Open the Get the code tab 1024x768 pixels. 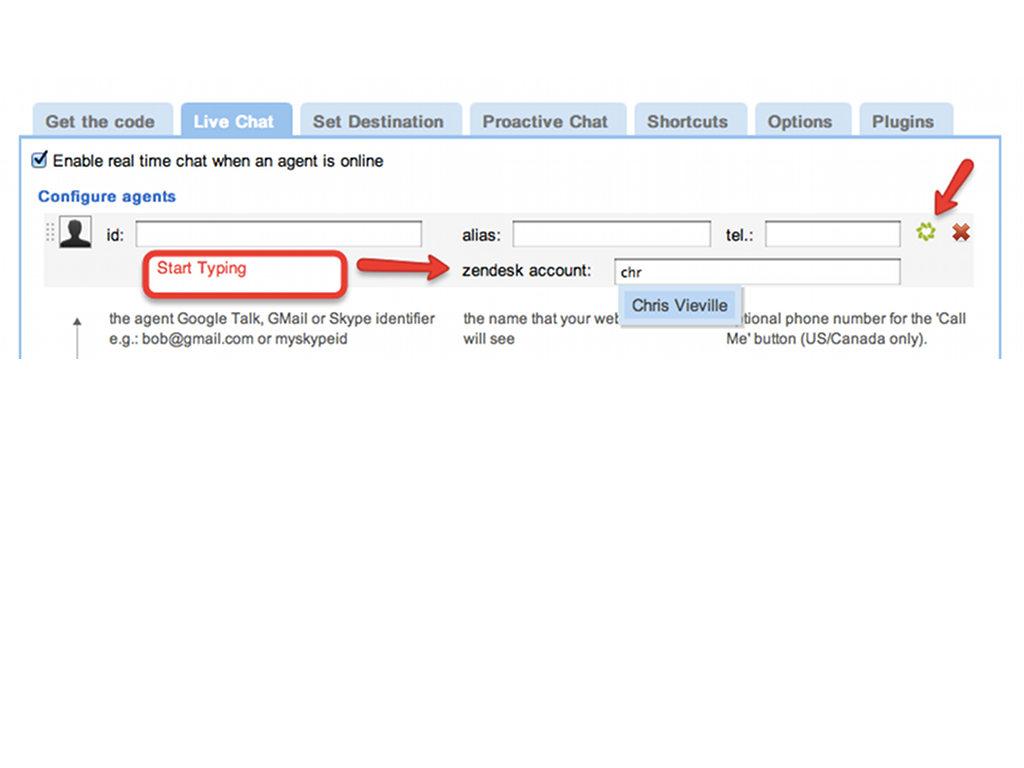click(100, 122)
